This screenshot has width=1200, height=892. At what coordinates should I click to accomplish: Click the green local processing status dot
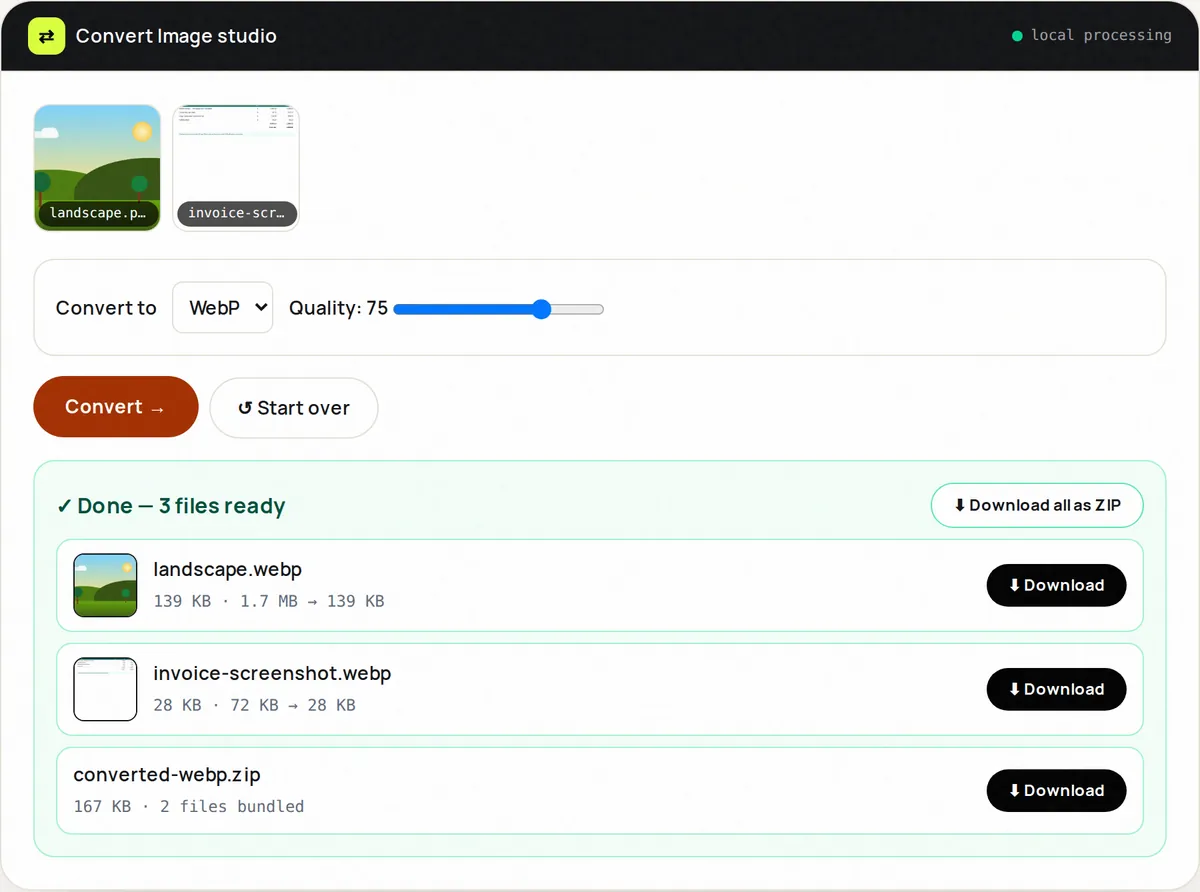tap(1017, 36)
